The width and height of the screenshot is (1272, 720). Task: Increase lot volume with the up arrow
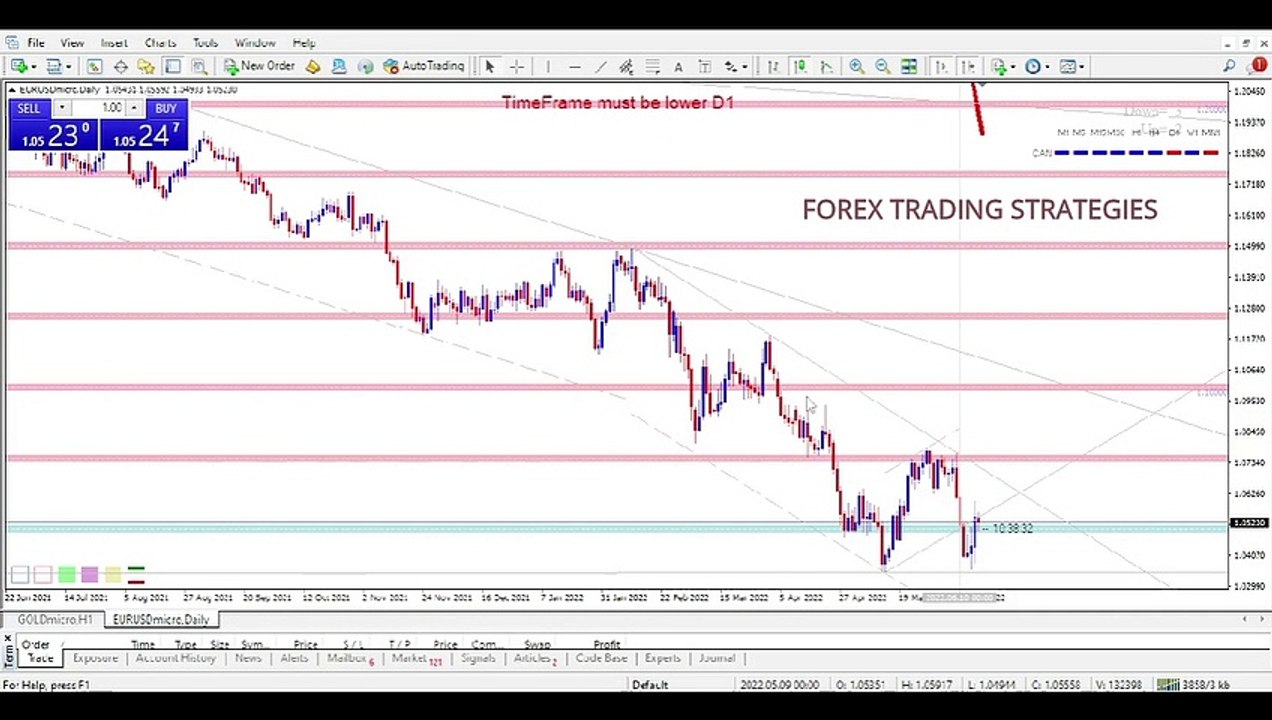134,108
